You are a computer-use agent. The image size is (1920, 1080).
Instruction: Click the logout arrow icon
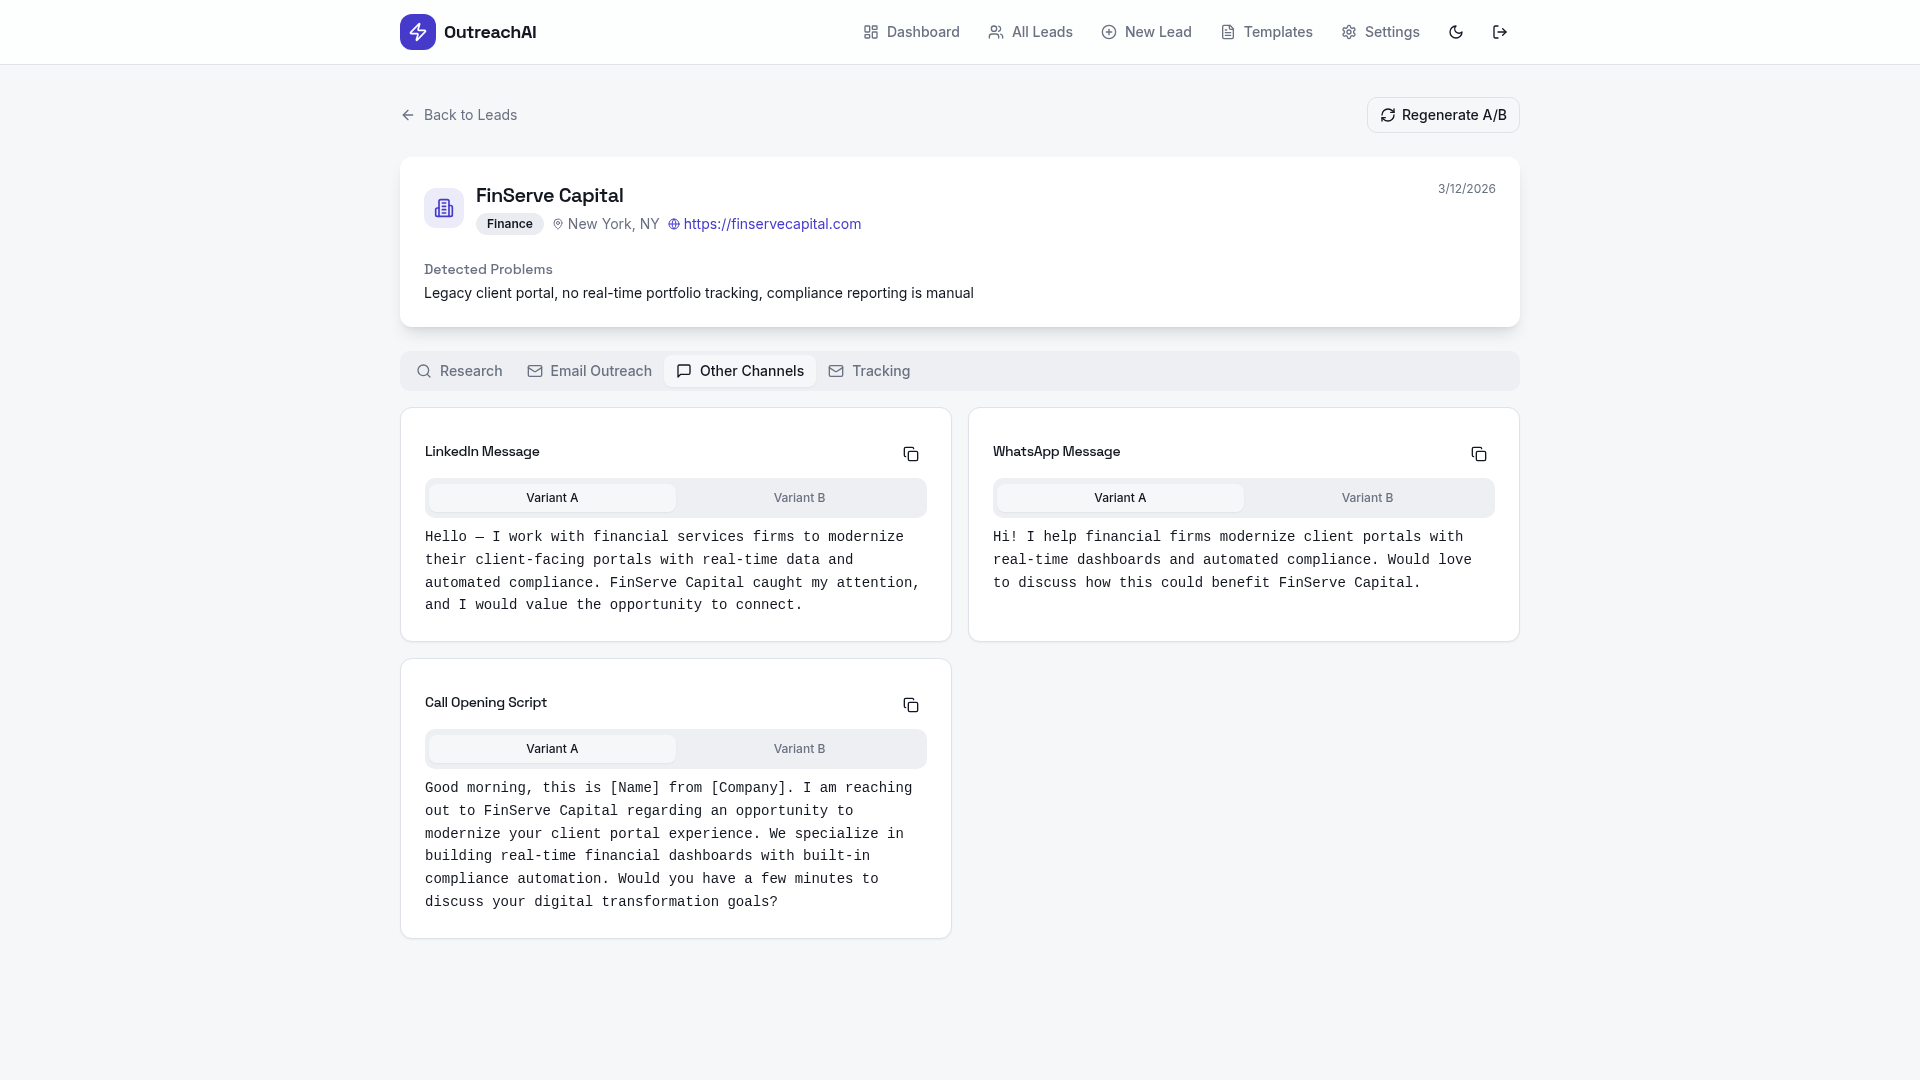point(1500,32)
